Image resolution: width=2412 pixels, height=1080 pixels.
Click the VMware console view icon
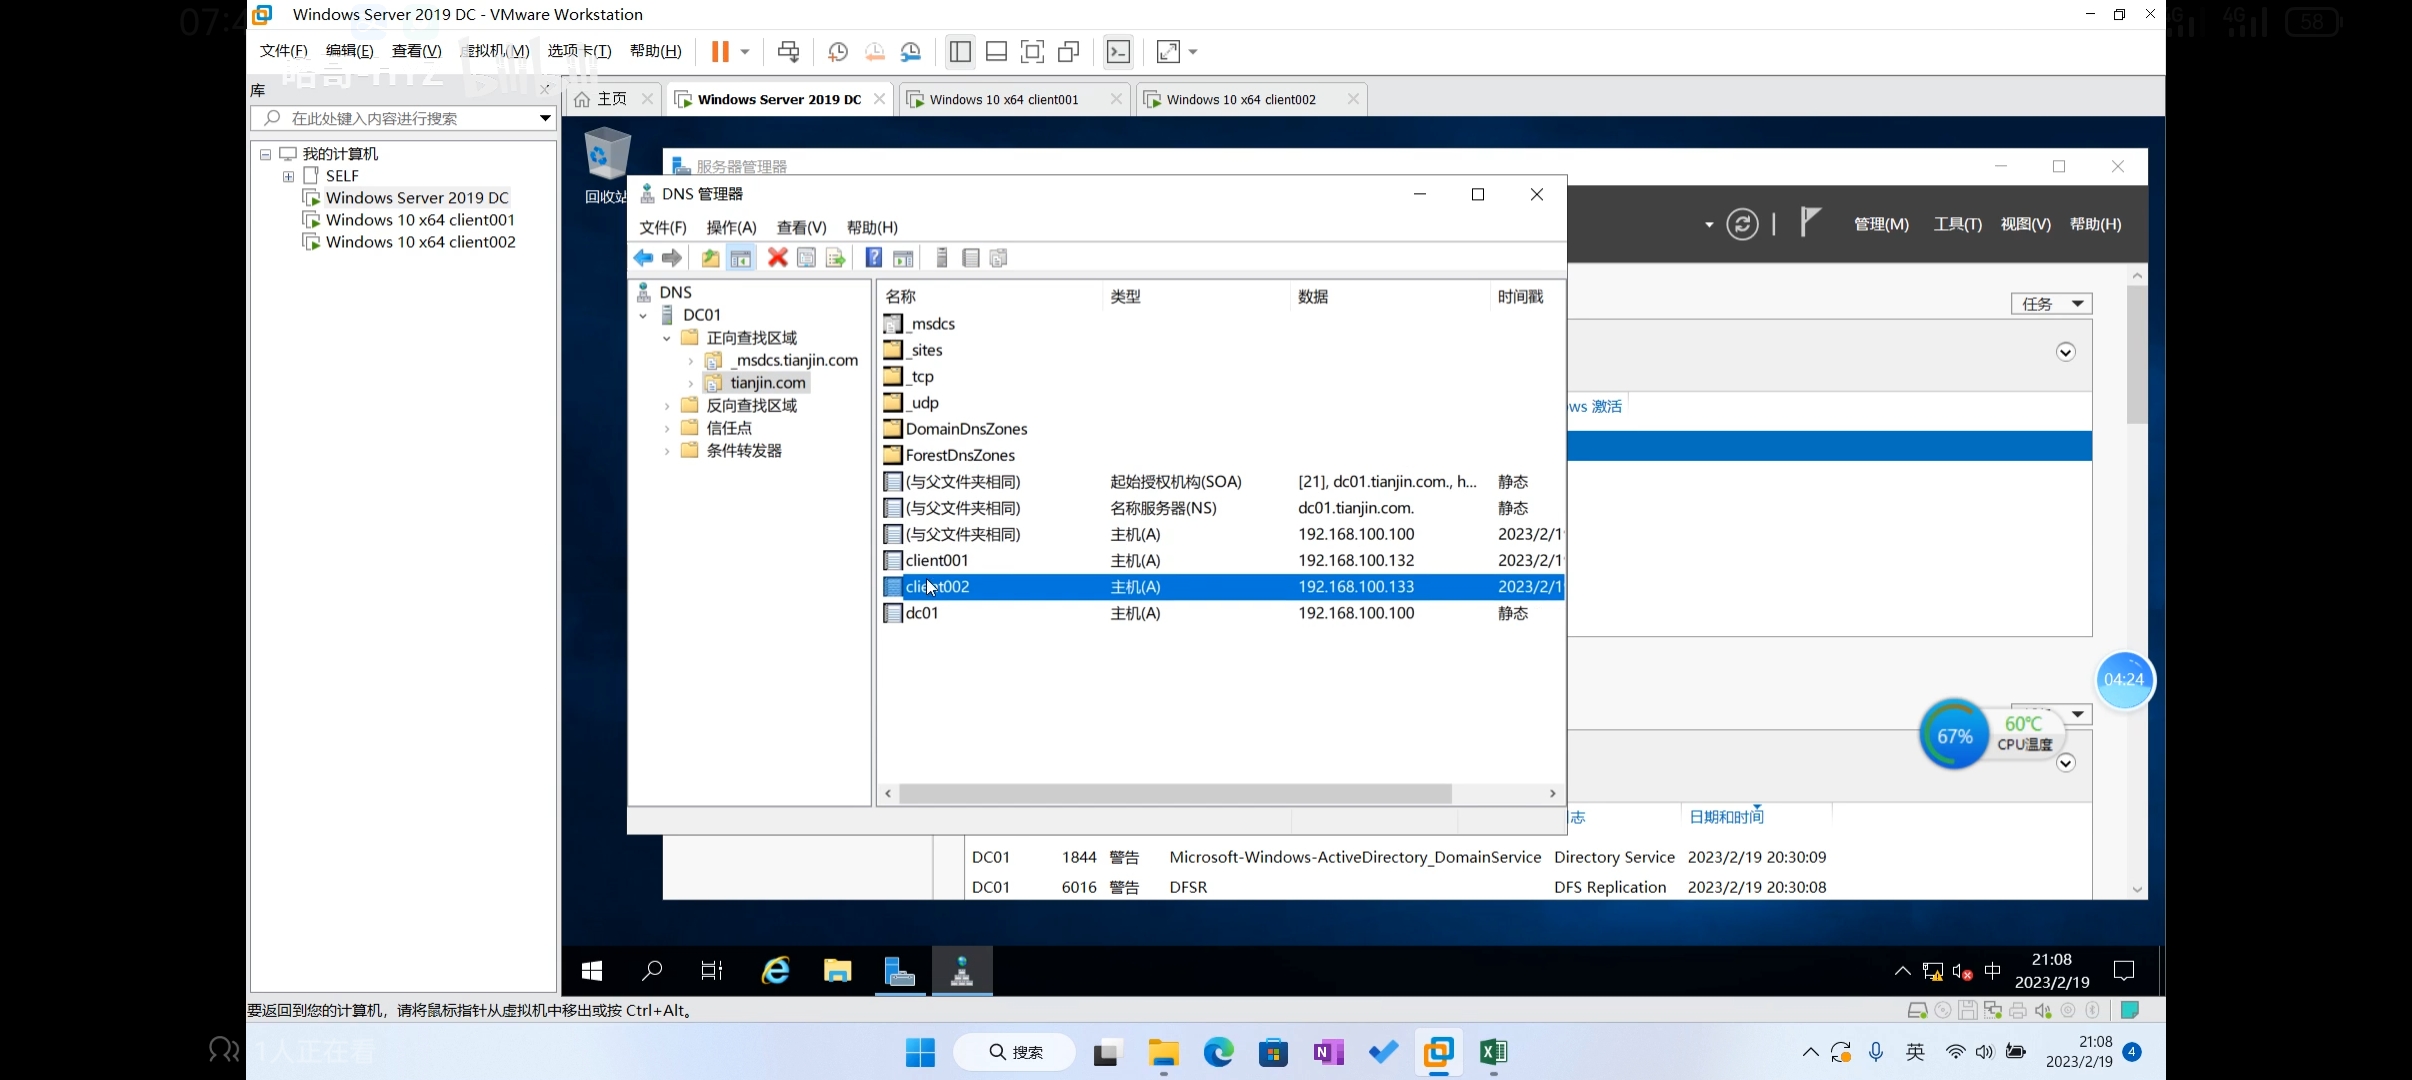1118,52
